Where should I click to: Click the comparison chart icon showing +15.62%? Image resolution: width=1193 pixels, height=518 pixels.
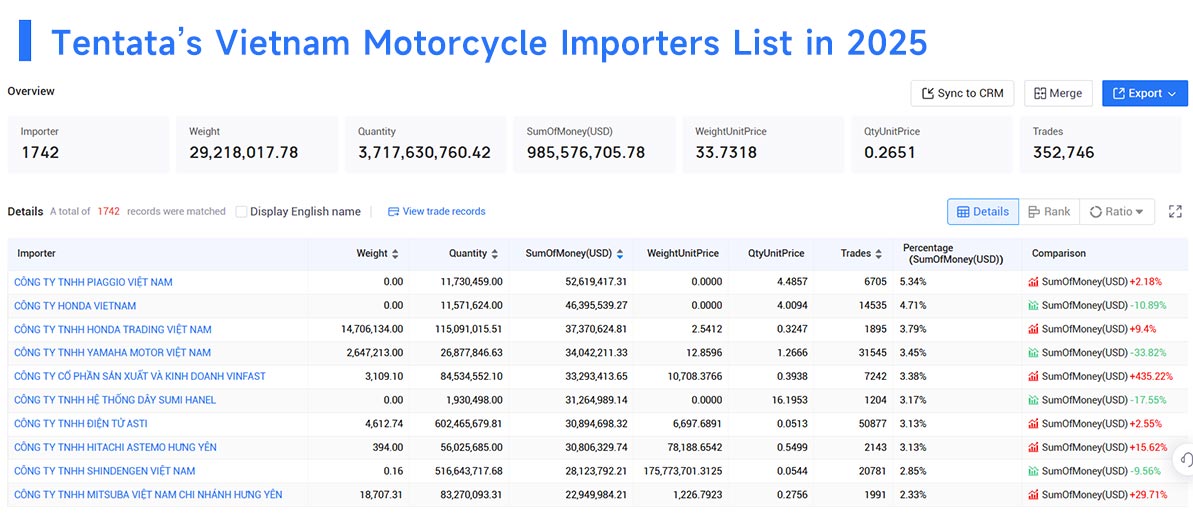(x=1033, y=447)
